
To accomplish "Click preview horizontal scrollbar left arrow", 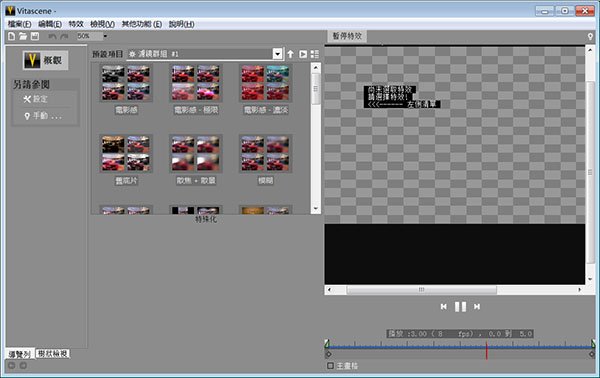I will [329, 290].
